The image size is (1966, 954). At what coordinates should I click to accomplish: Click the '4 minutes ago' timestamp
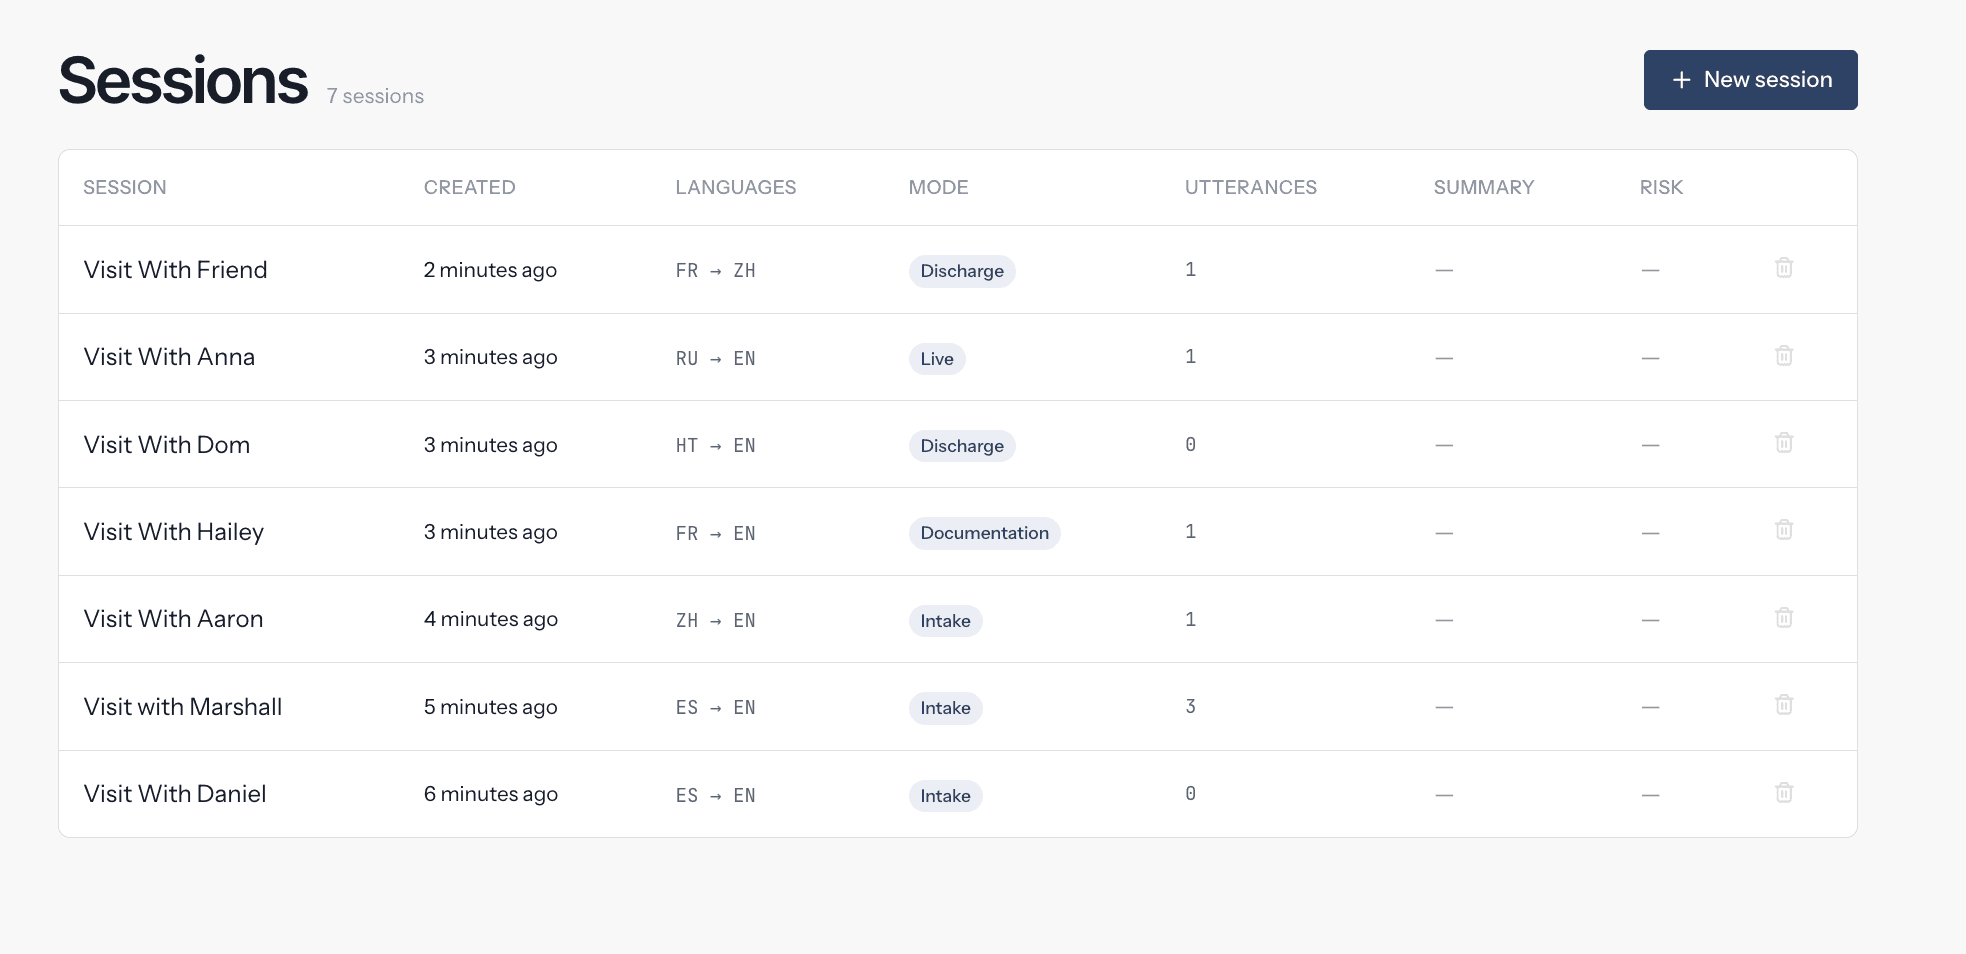pyautogui.click(x=491, y=619)
